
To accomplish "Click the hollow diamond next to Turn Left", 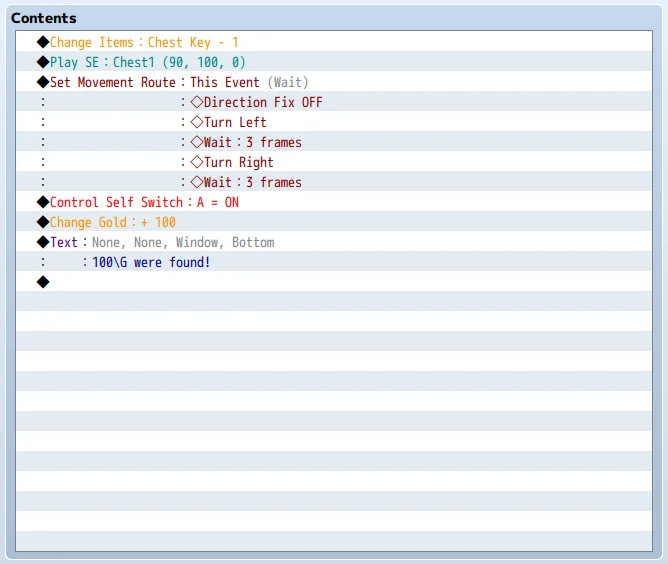I will (x=196, y=122).
